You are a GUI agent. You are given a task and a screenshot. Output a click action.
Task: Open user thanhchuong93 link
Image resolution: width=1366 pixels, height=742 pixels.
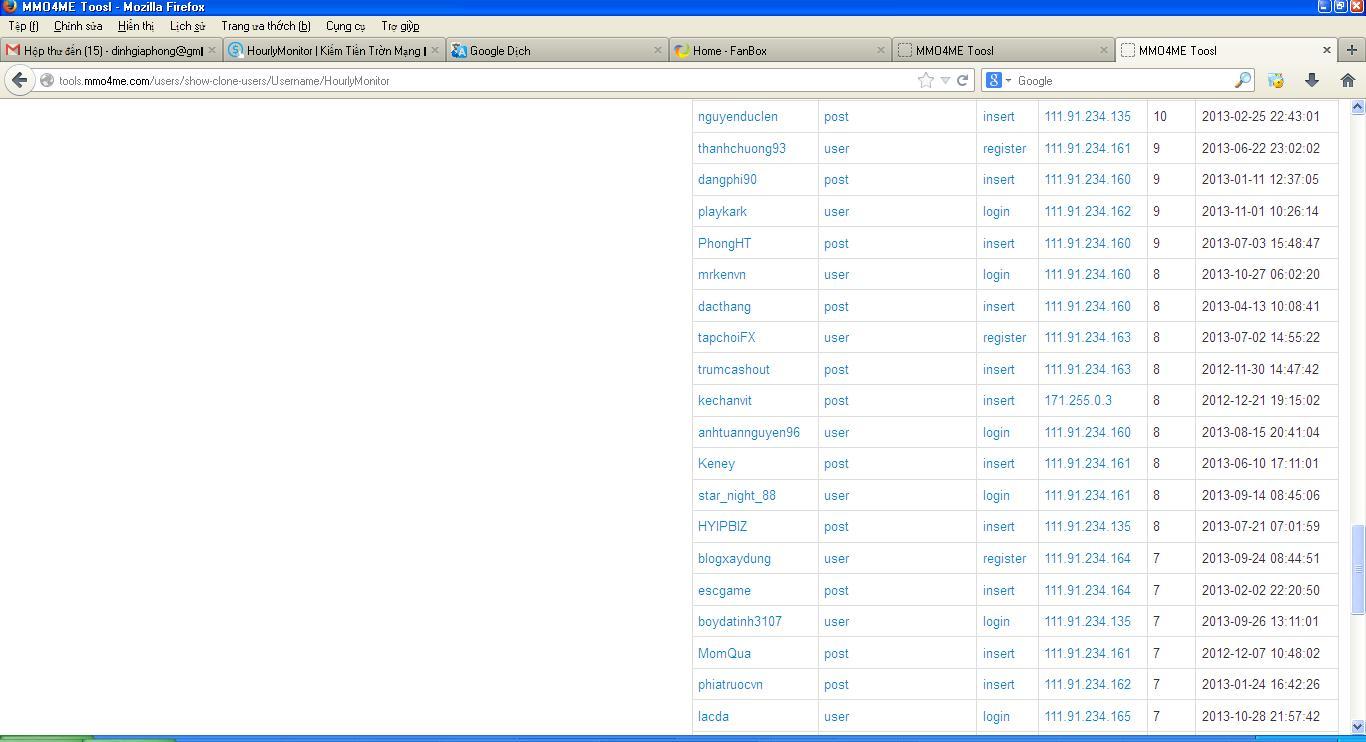(742, 149)
